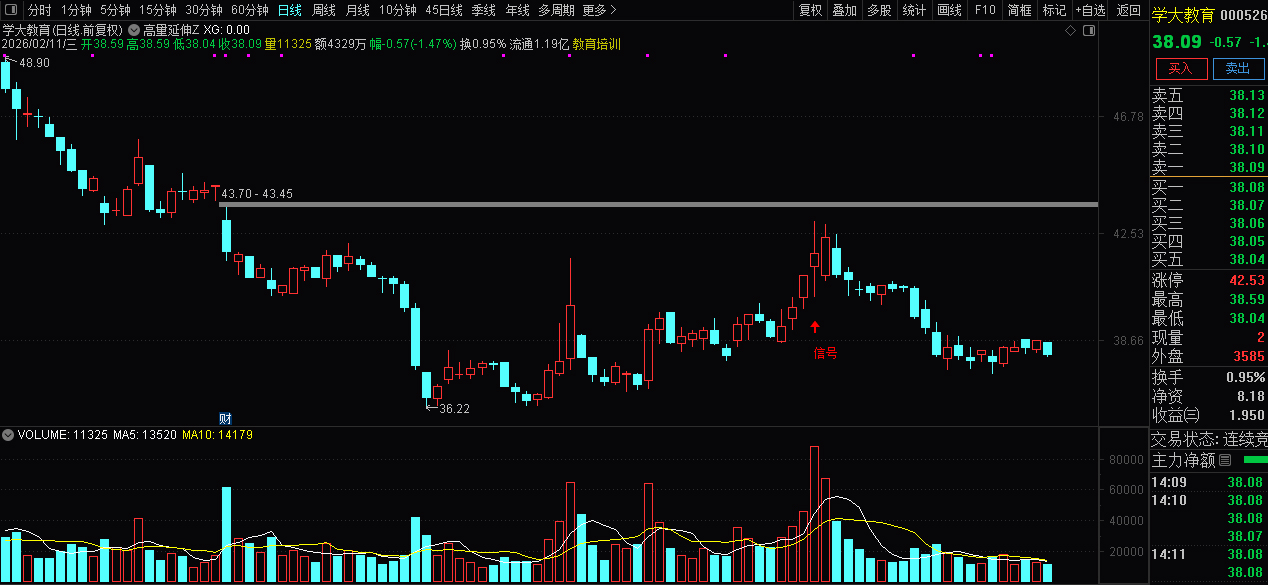Viewport: 1268px width, 585px height.
Task: Click the 卖二 price 38.10 row
Action: pyautogui.click(x=1209, y=149)
